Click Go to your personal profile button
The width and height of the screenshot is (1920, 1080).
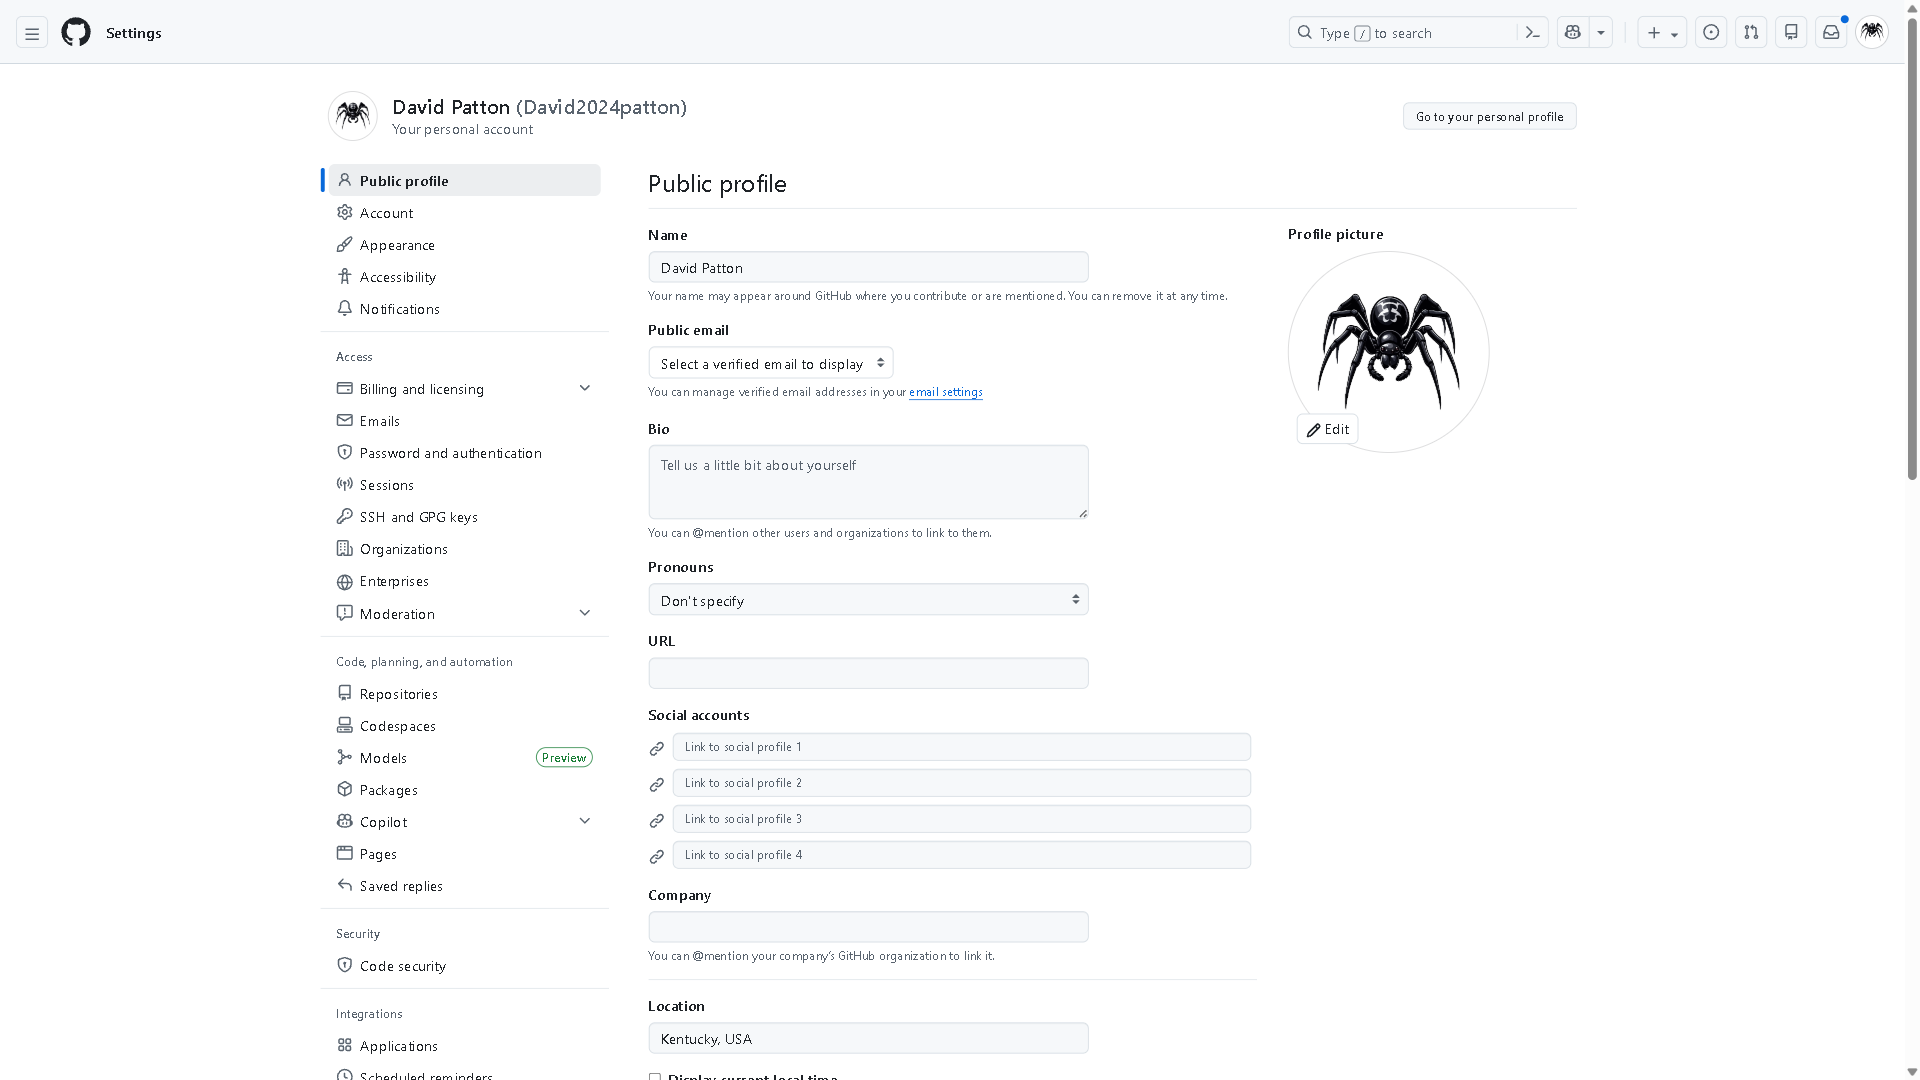click(x=1489, y=117)
